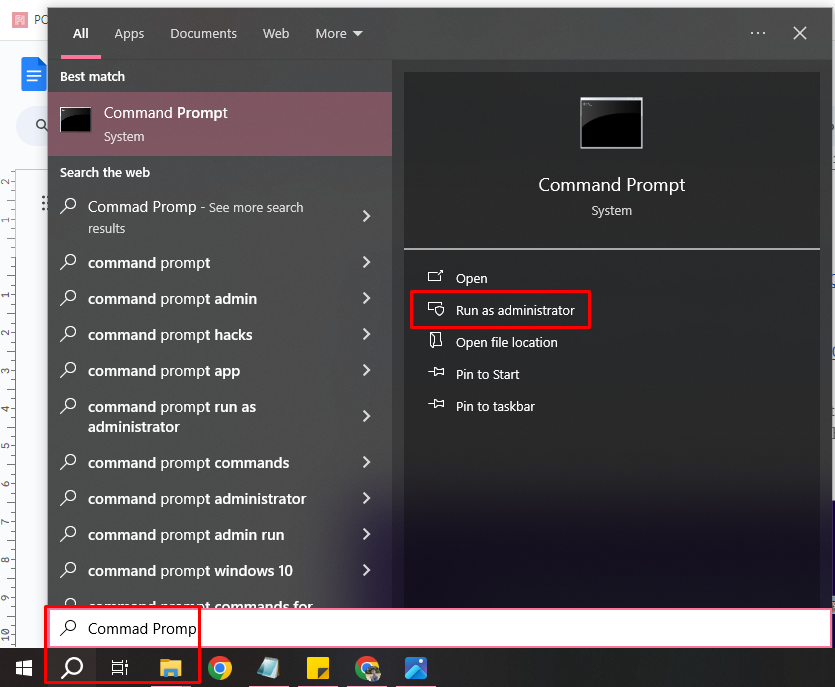The width and height of the screenshot is (835, 687).
Task: Switch to the Documents tab
Action: point(203,34)
